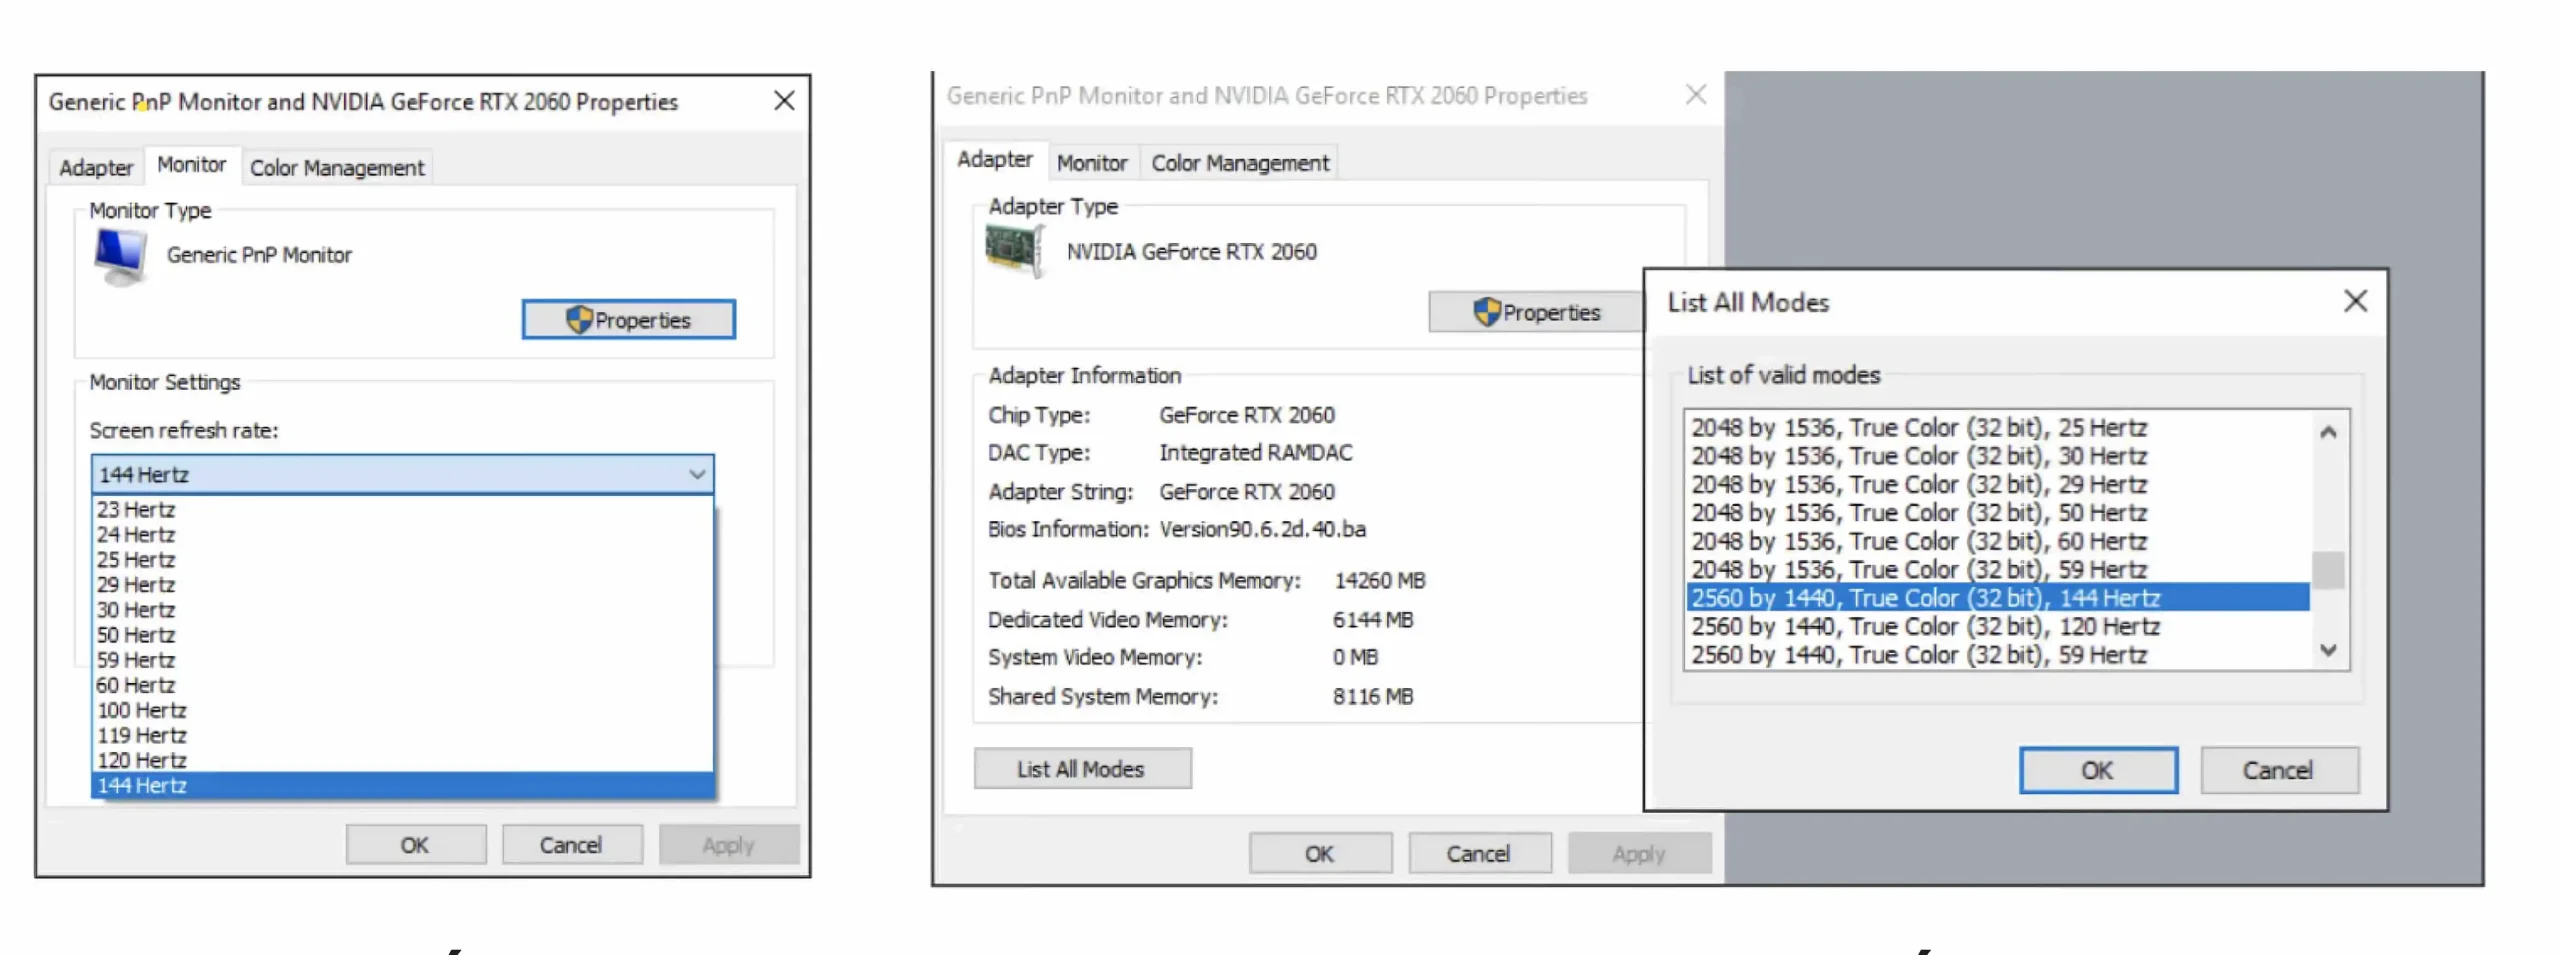Choose 23 Hertz refresh rate

402,509
